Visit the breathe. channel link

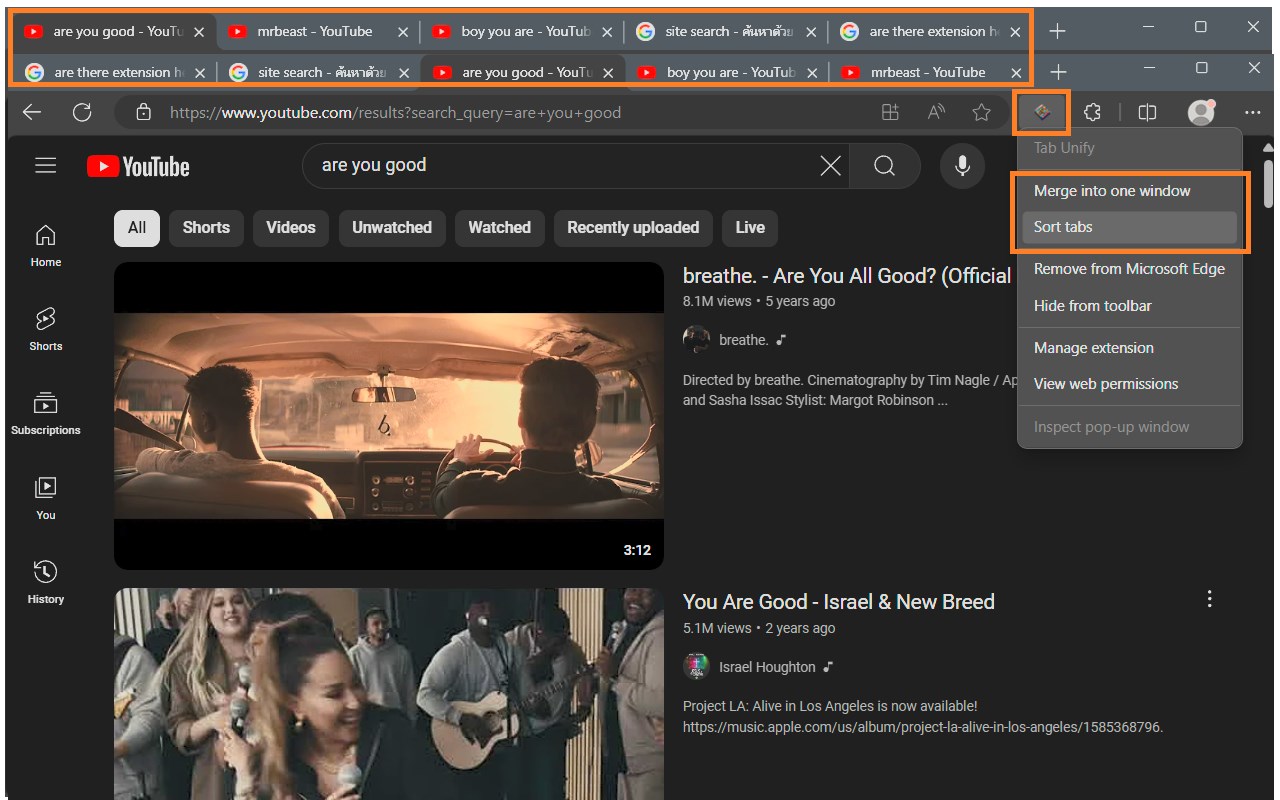pyautogui.click(x=743, y=340)
